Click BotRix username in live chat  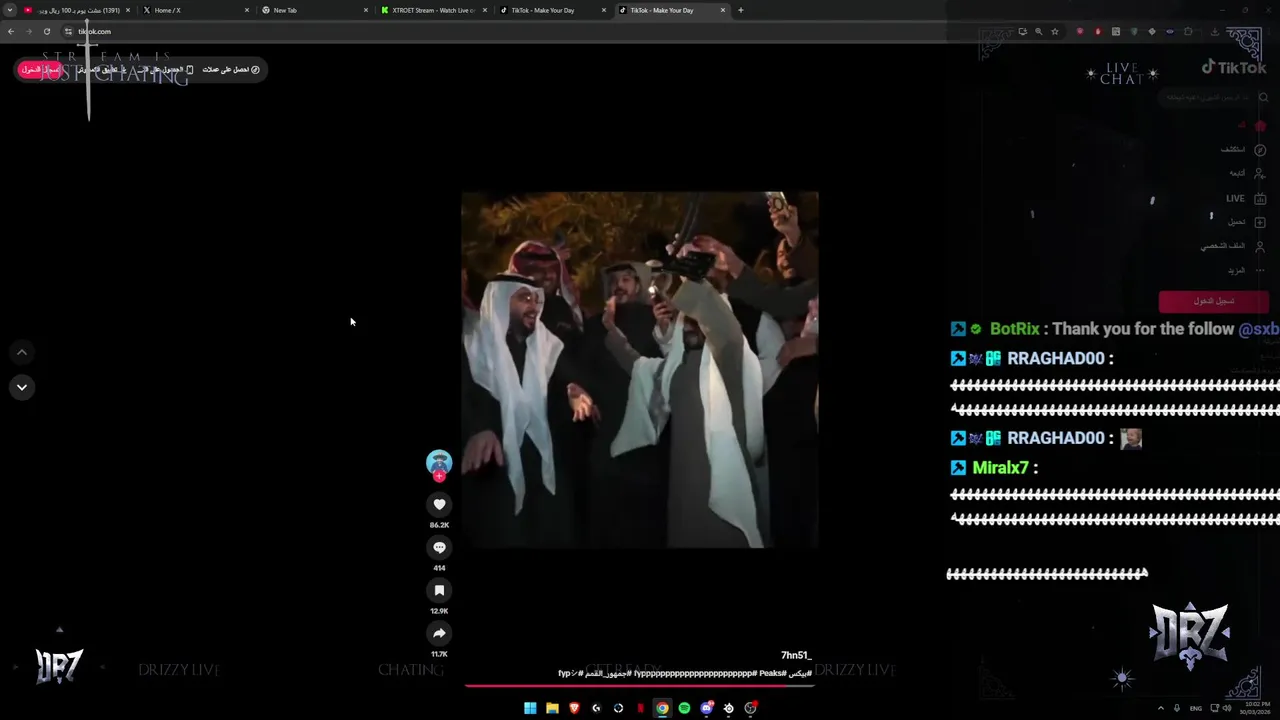click(1014, 329)
